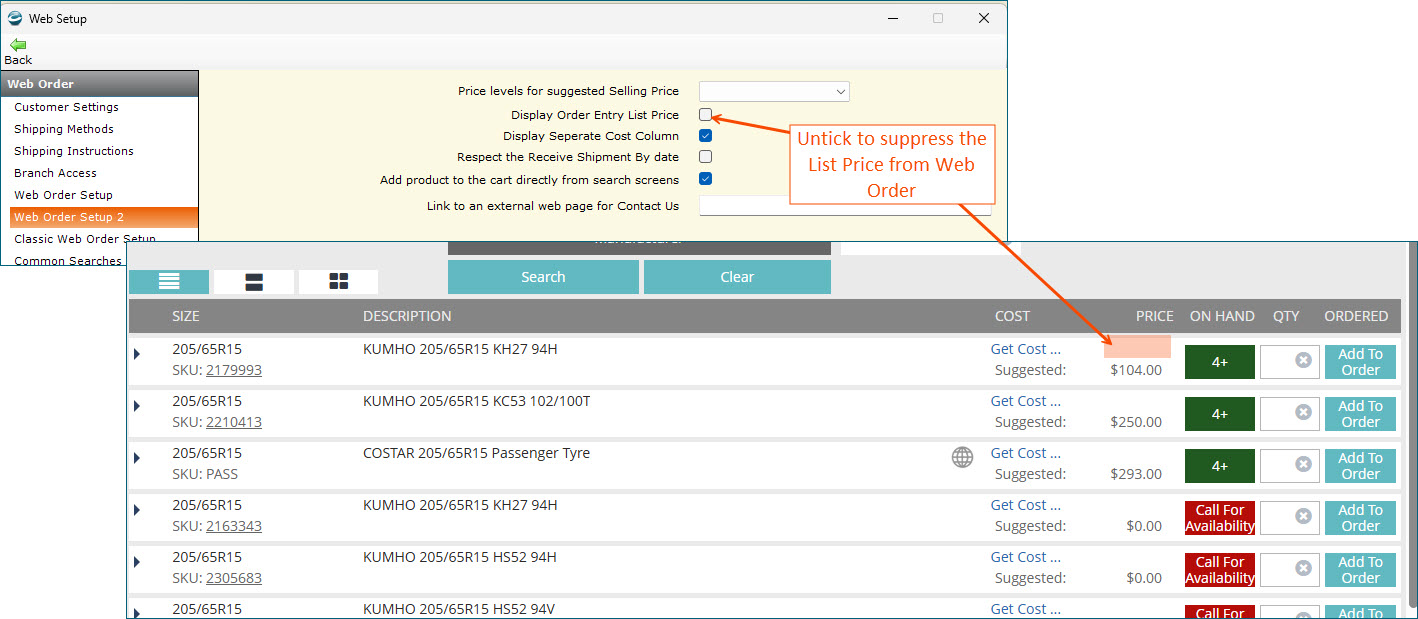Screen dimensions: 1418x619
Task: Click globe icon on COSTAR Passenger Tyre row
Action: pyautogui.click(x=962, y=458)
